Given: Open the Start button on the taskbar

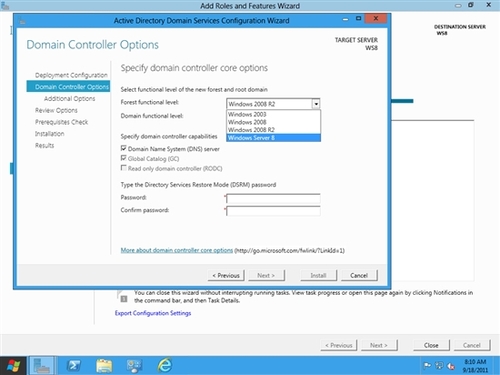Looking at the screenshot, I should tap(13, 366).
